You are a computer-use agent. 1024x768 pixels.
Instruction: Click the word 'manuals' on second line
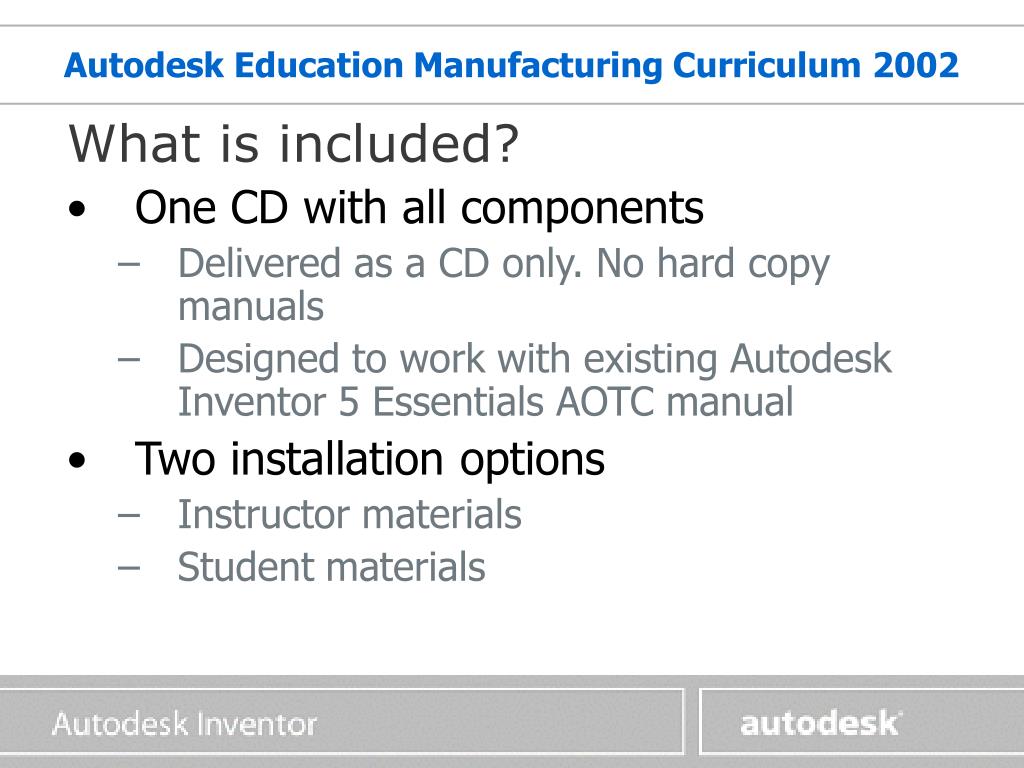(x=251, y=307)
